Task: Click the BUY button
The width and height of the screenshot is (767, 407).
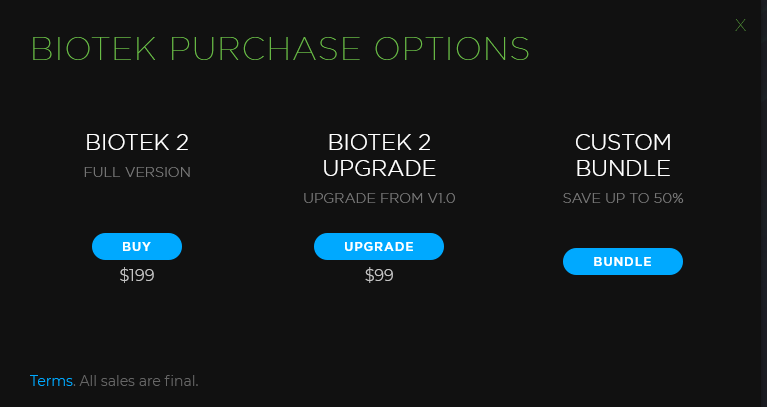Action: pos(137,246)
